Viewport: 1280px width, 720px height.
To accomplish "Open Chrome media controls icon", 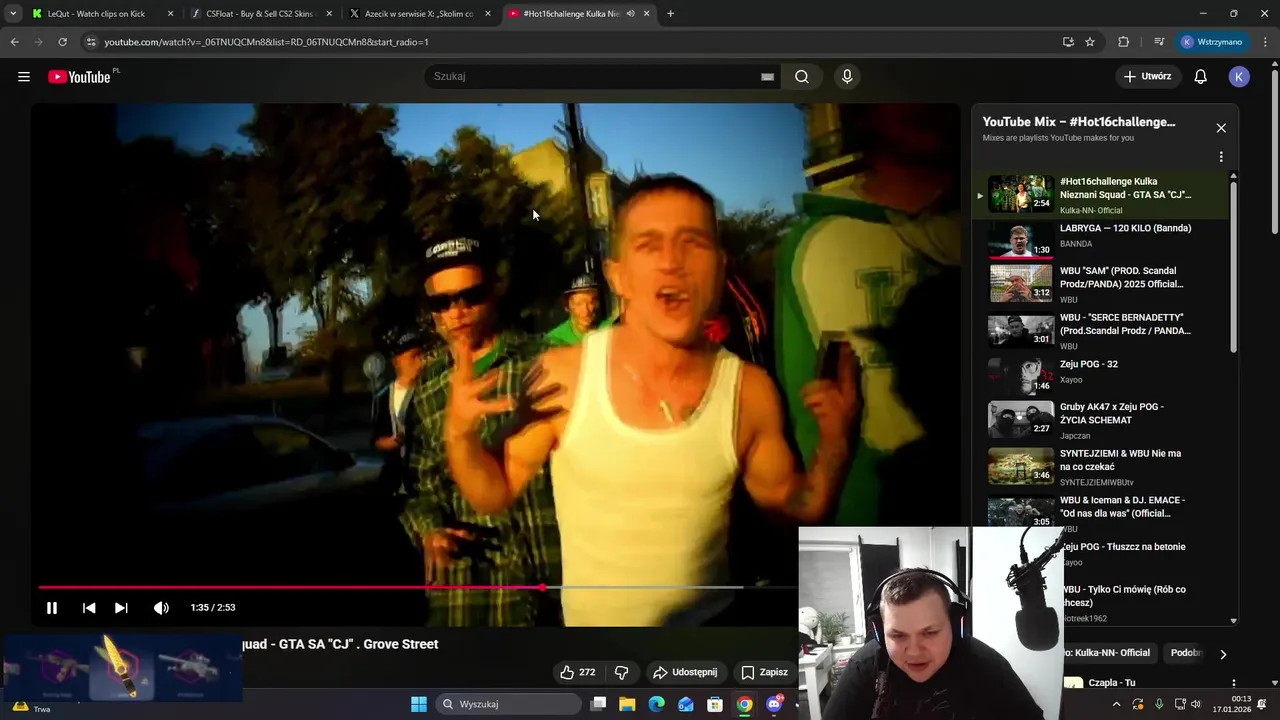I will 1159,42.
